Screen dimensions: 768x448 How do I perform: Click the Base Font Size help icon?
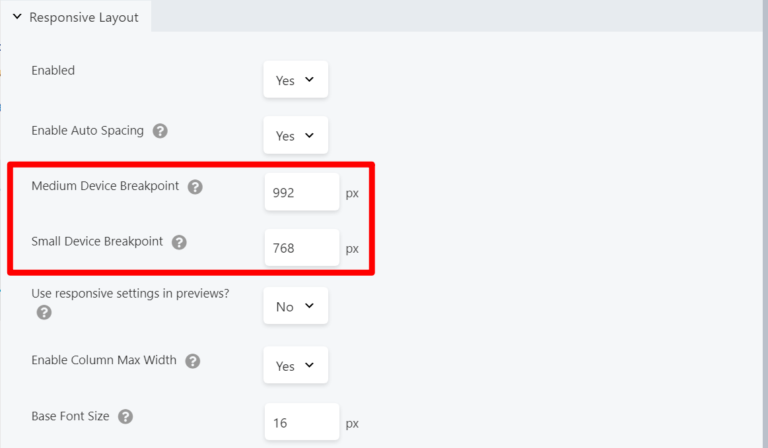click(x=125, y=416)
